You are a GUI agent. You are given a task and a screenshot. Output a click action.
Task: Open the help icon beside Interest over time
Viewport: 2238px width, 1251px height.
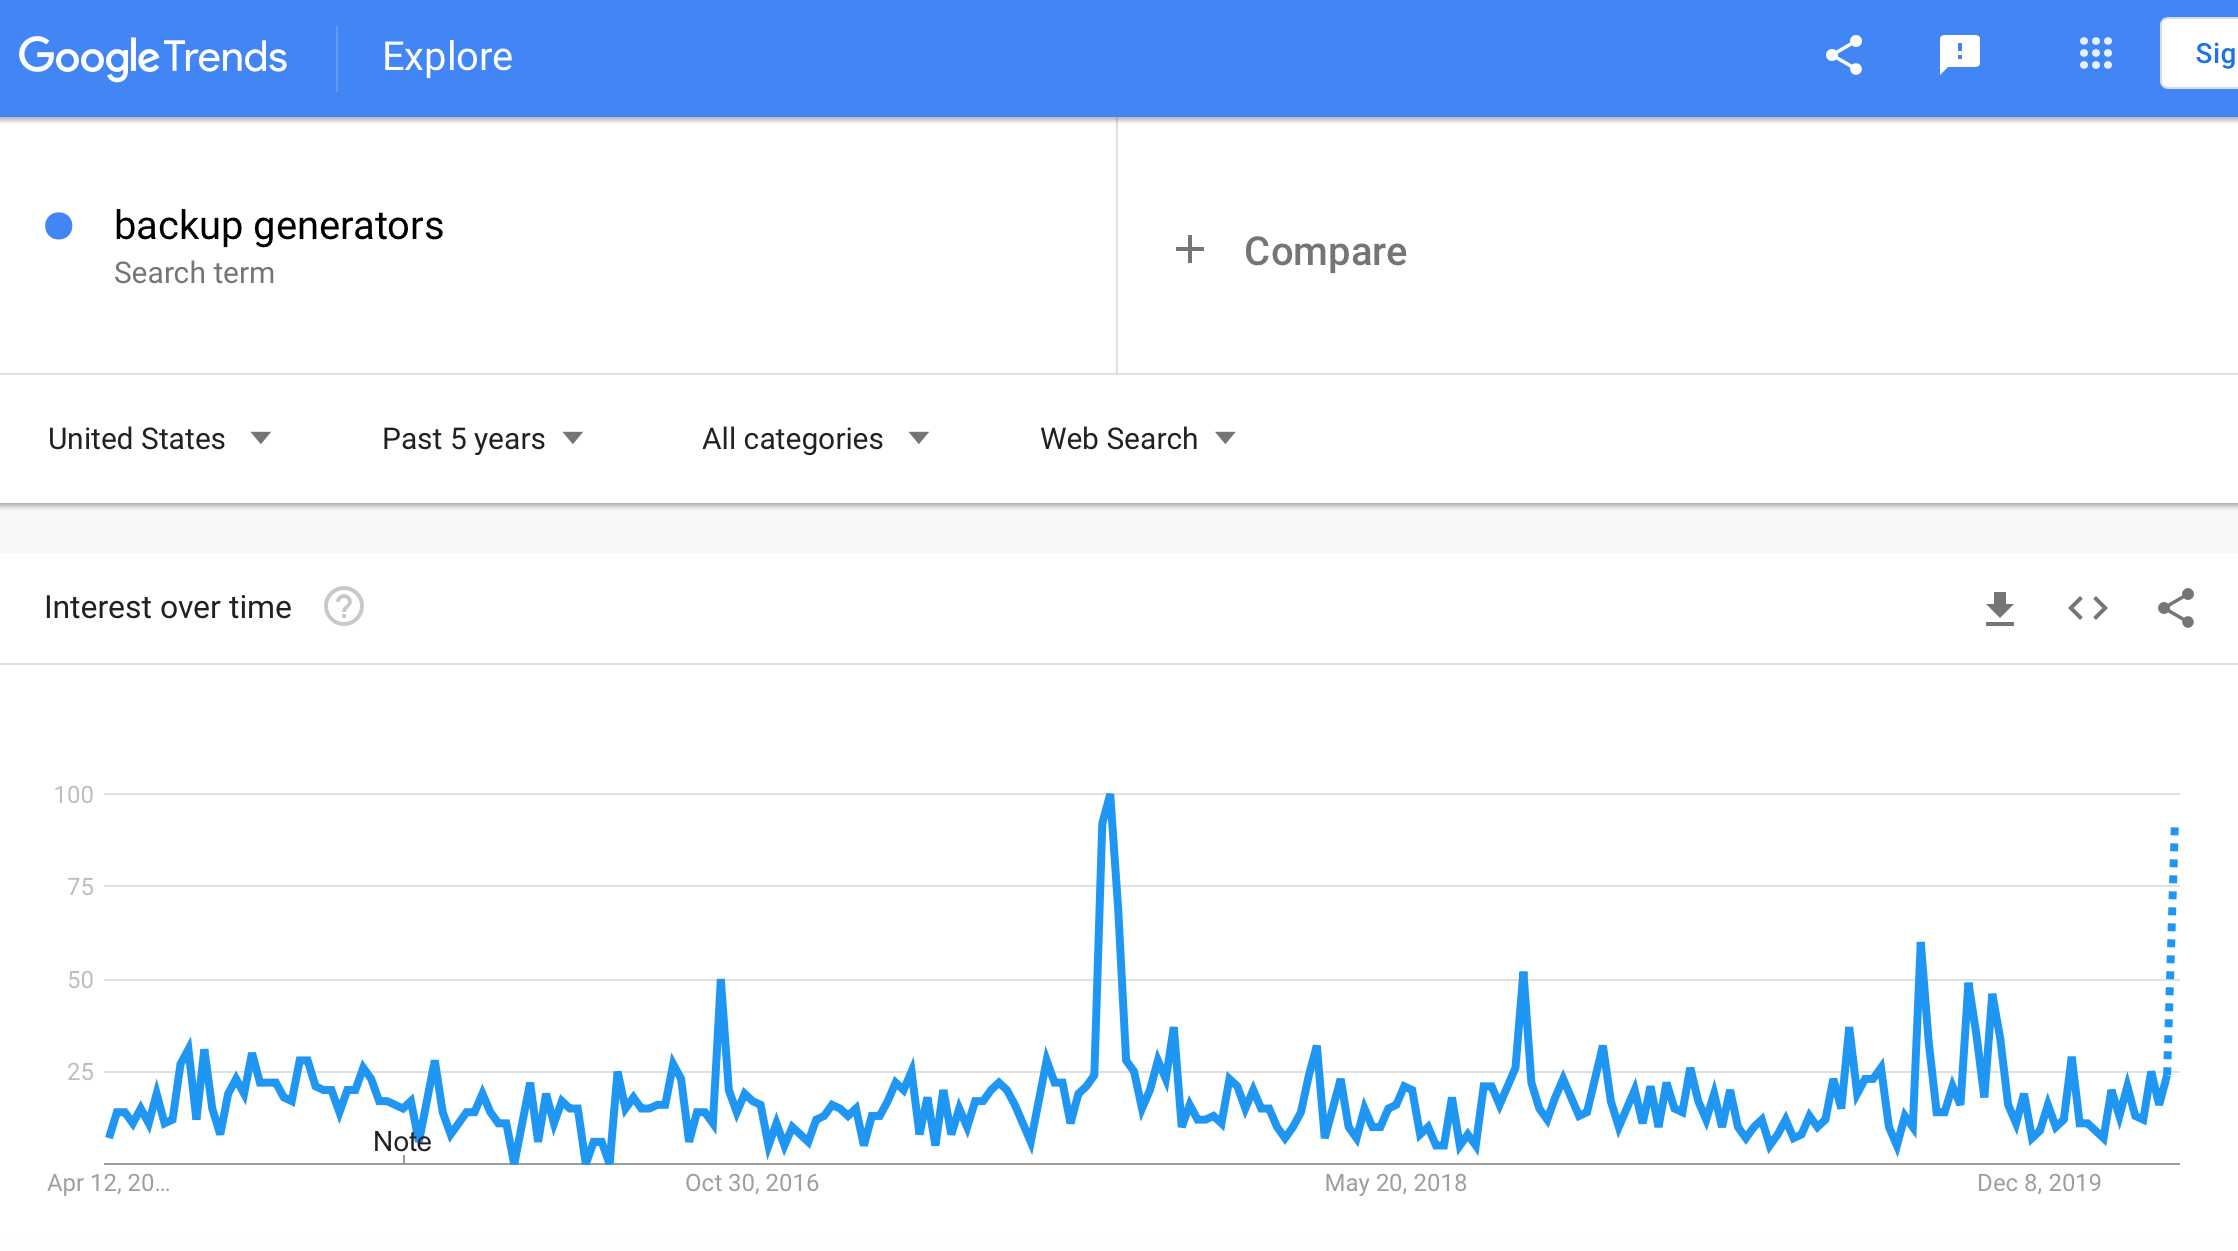(x=343, y=607)
